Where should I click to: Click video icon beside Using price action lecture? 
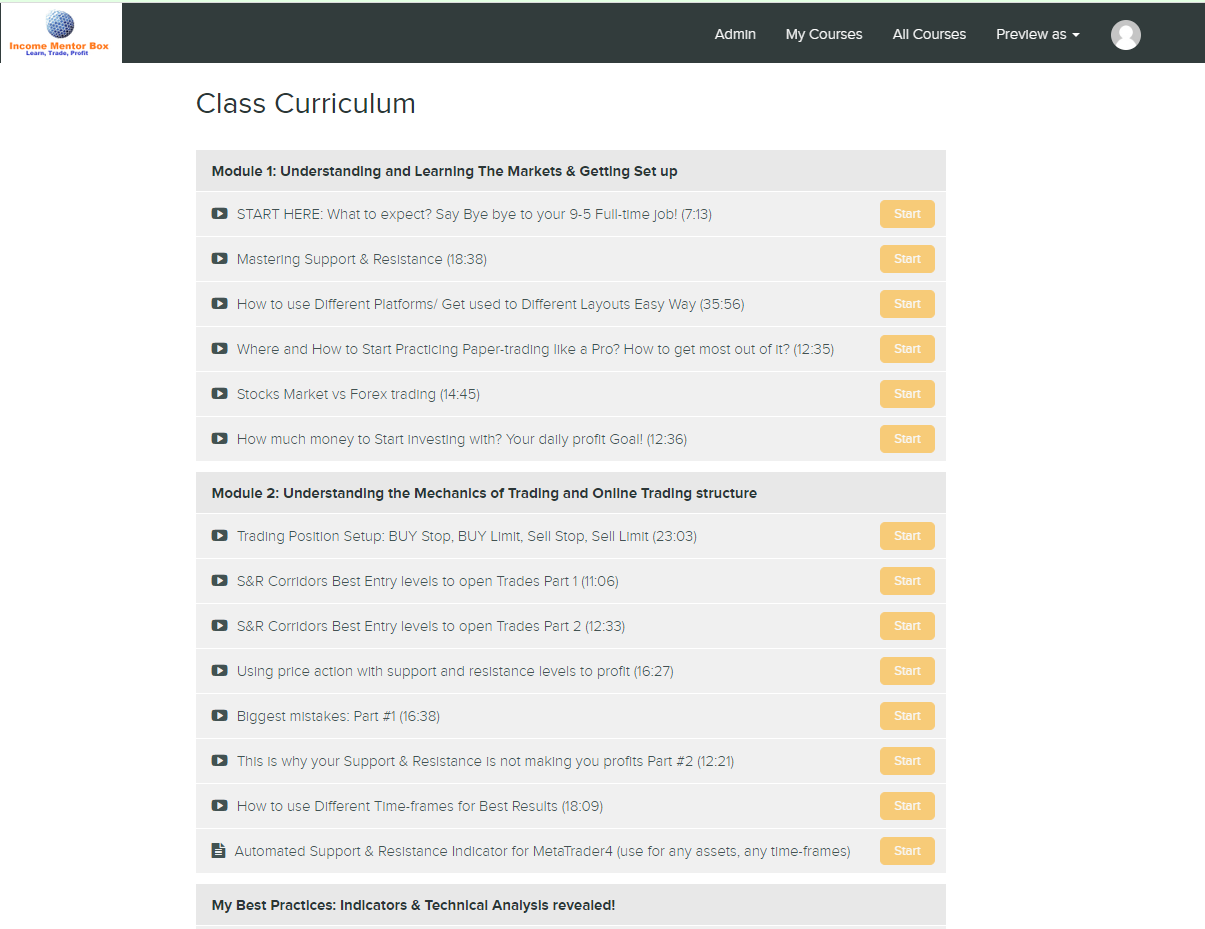click(220, 671)
